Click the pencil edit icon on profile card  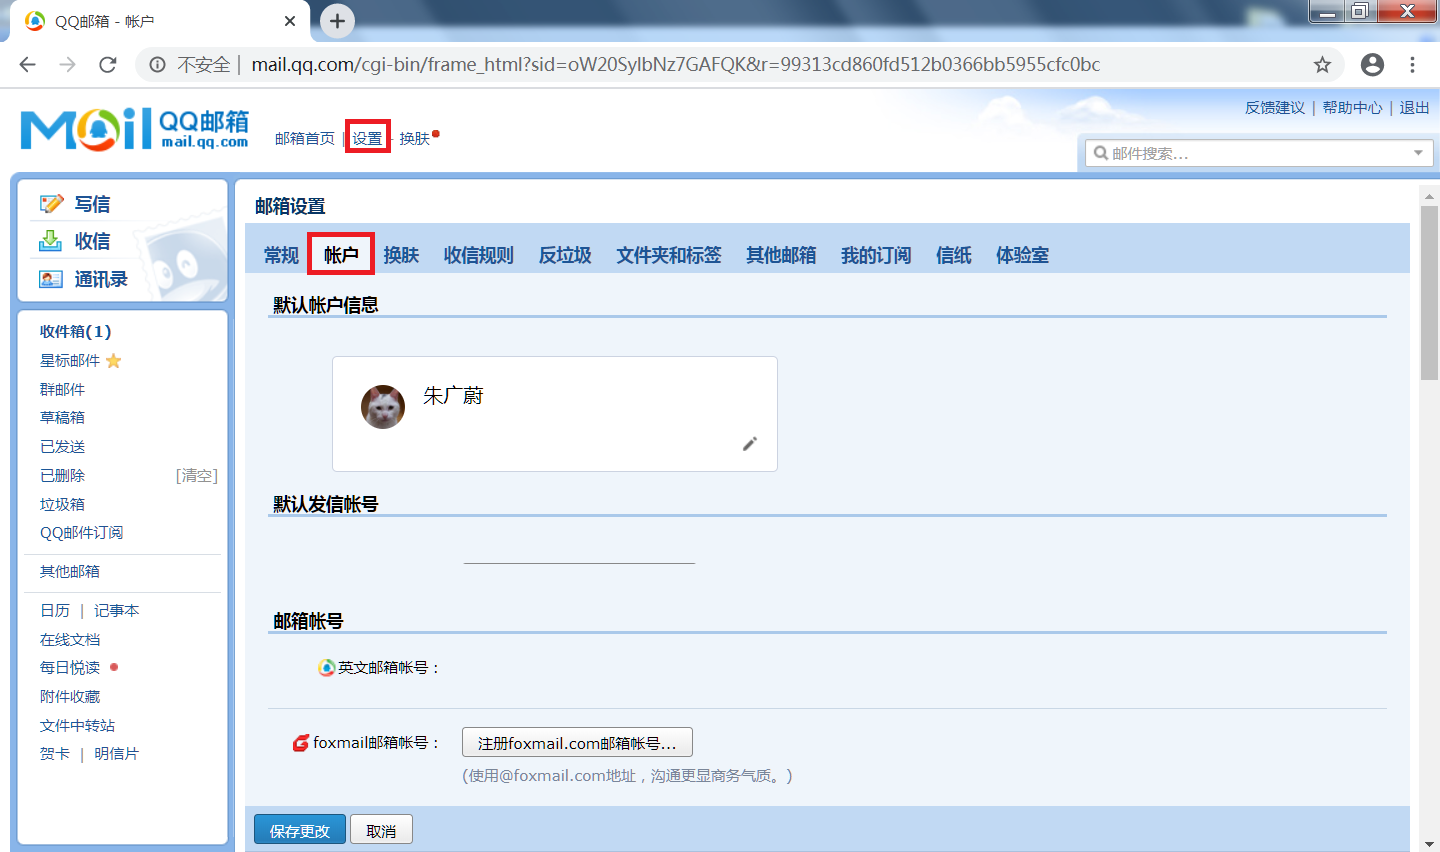tap(750, 444)
